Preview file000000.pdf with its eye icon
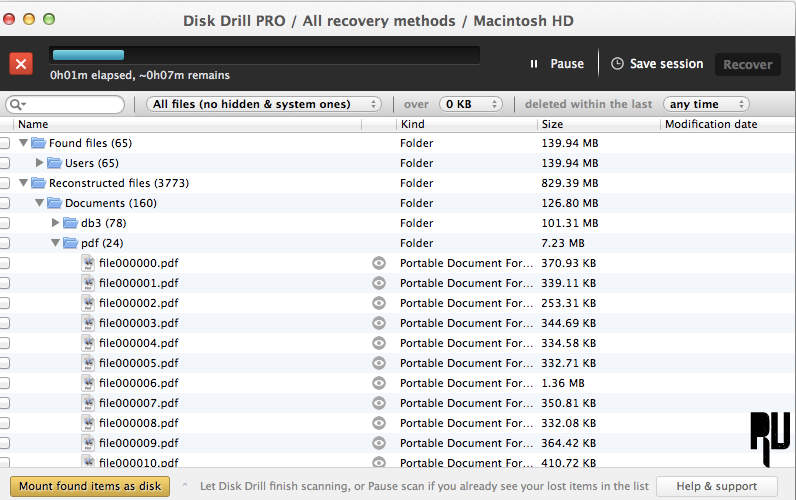Image resolution: width=796 pixels, height=500 pixels. pyautogui.click(x=379, y=263)
